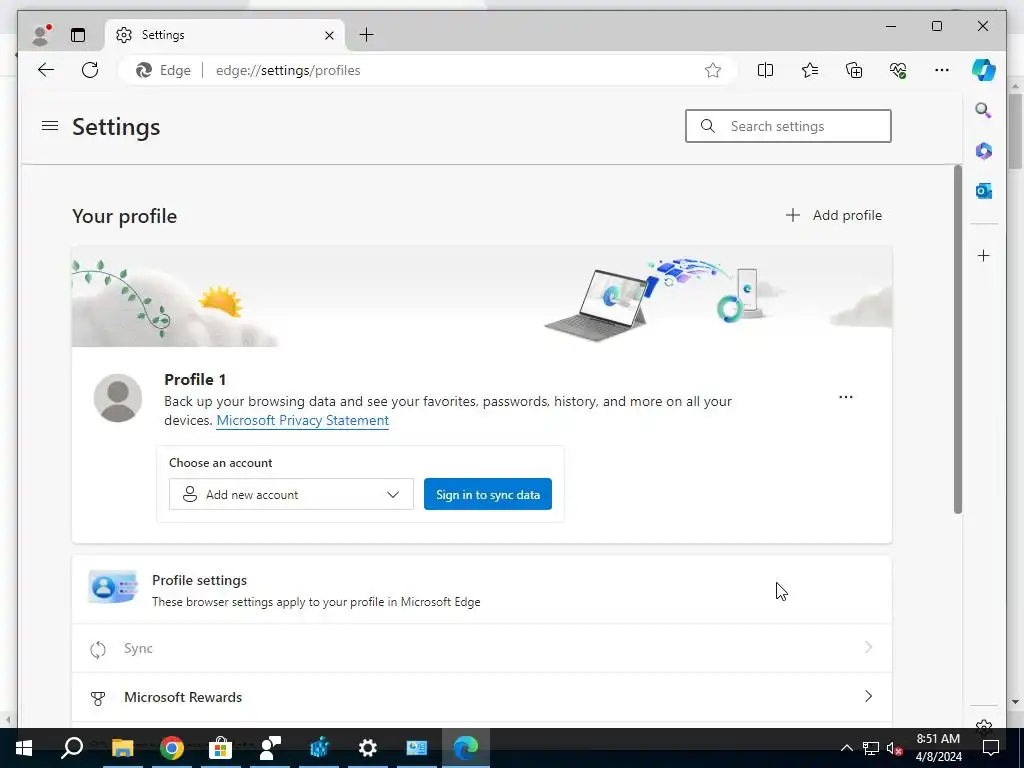Open Microsoft Store from taskbar
This screenshot has height=768, width=1024.
221,748
